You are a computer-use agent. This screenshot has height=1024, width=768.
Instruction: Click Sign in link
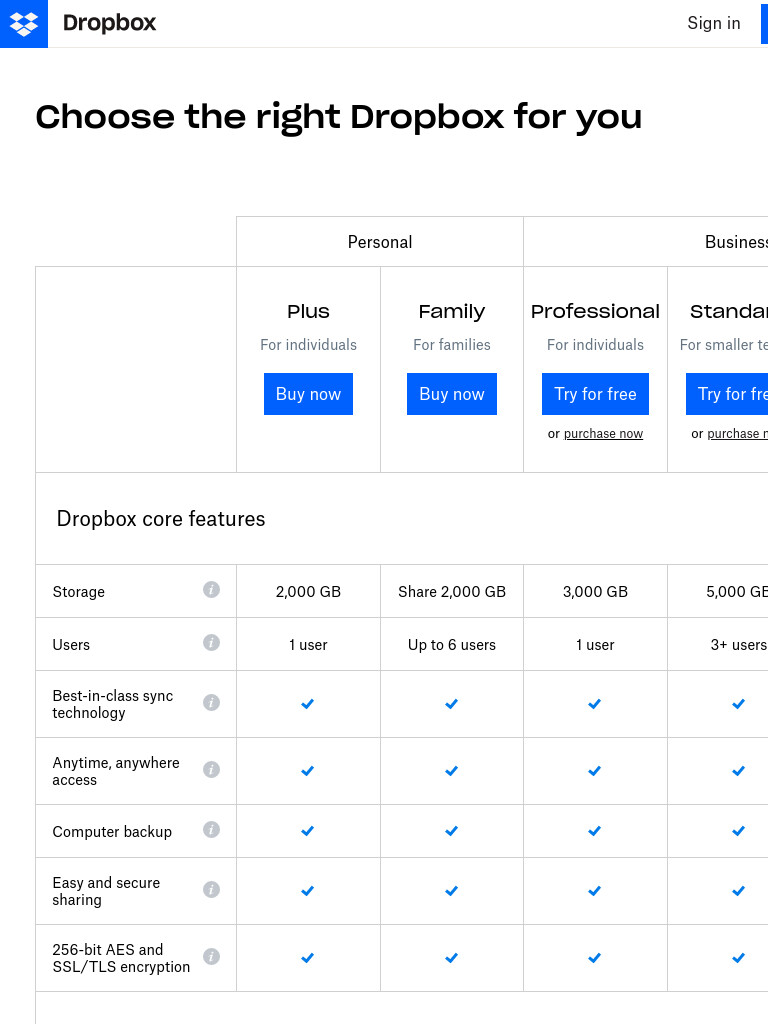714,24
